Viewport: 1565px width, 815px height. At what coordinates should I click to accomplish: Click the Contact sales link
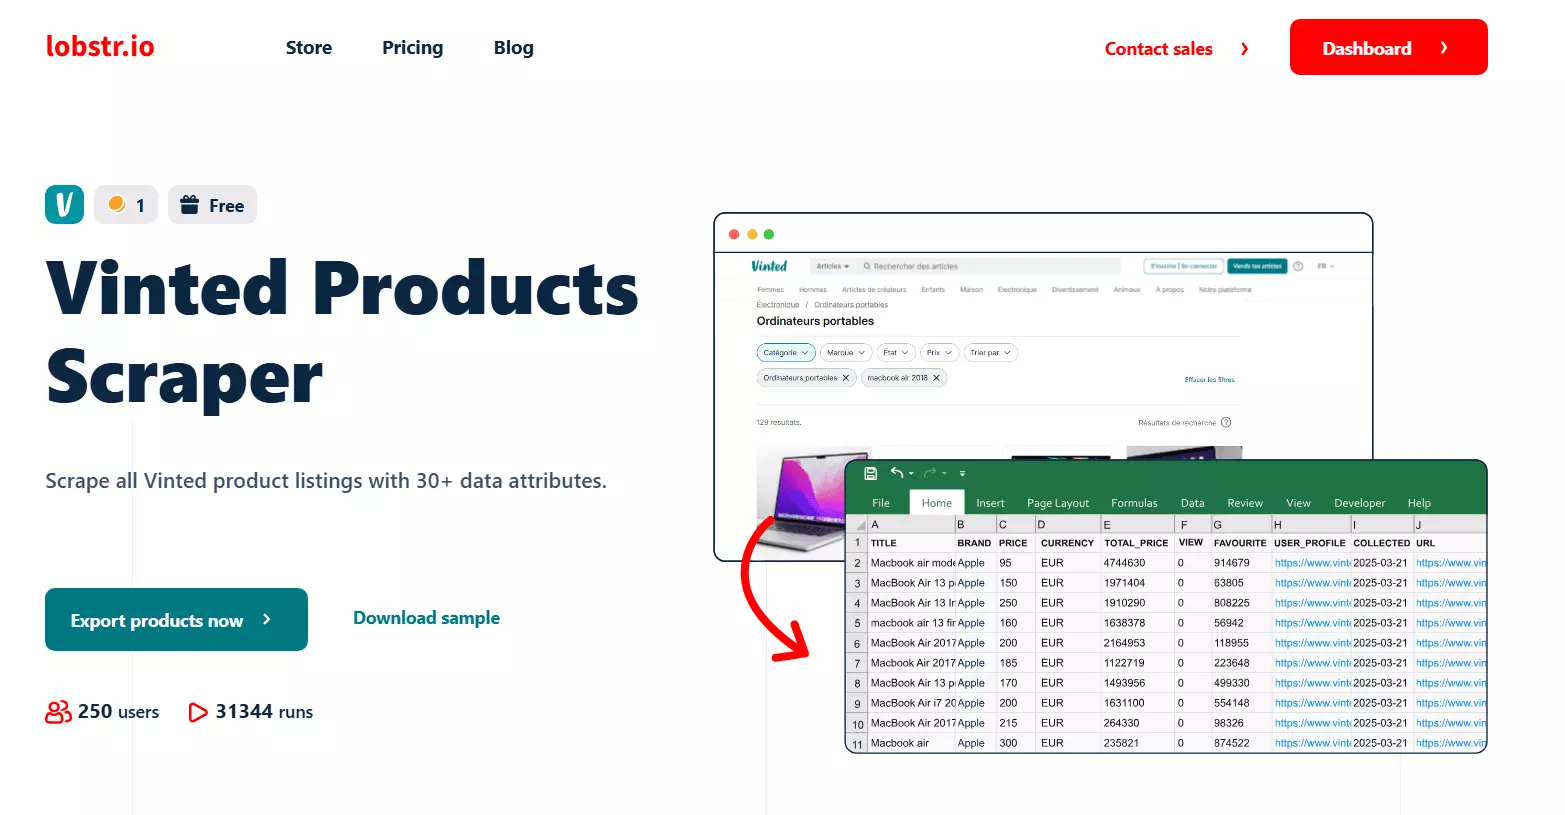(1158, 49)
